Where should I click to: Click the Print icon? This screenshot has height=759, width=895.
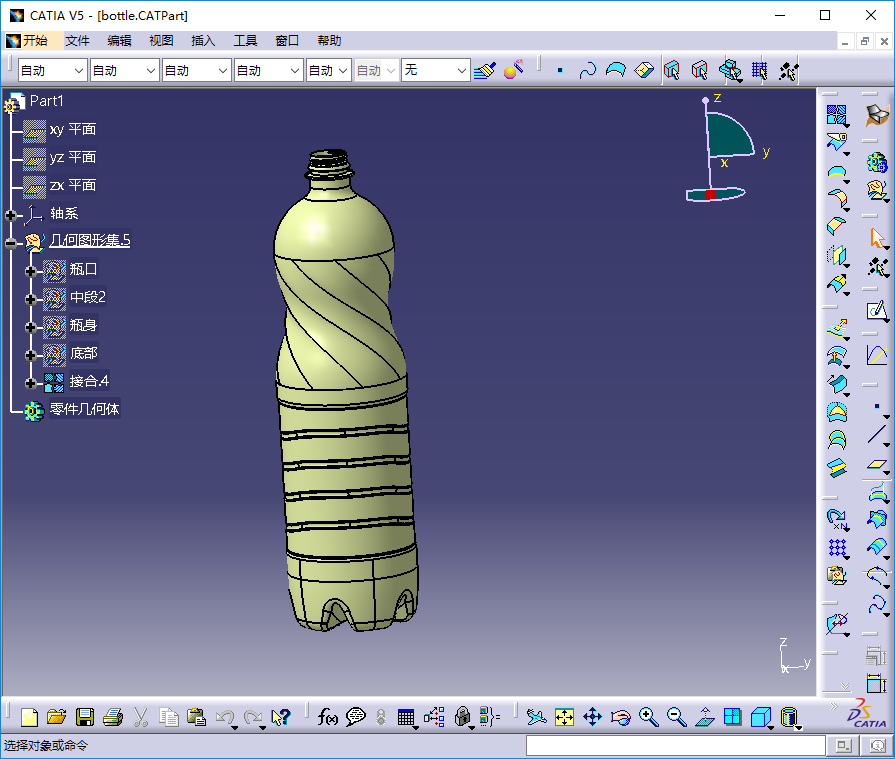click(x=113, y=717)
